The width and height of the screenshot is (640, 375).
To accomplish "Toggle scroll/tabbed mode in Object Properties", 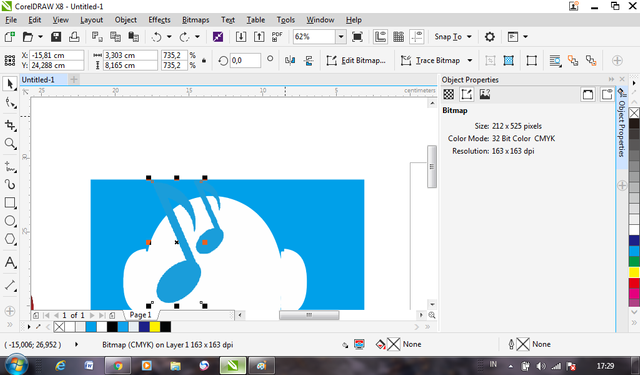I will click(588, 95).
